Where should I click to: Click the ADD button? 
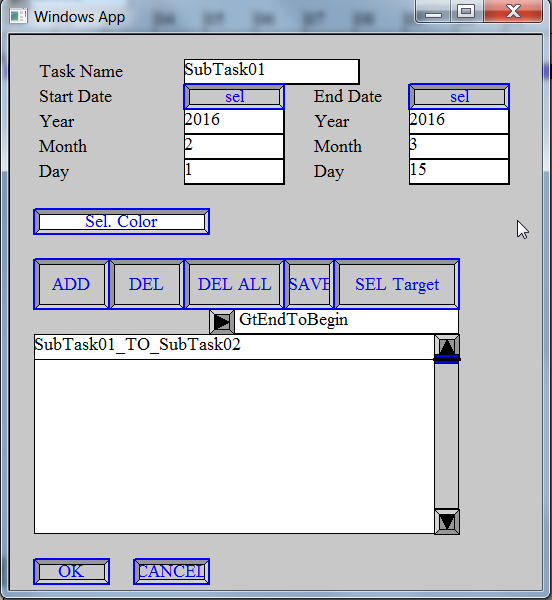(x=71, y=284)
